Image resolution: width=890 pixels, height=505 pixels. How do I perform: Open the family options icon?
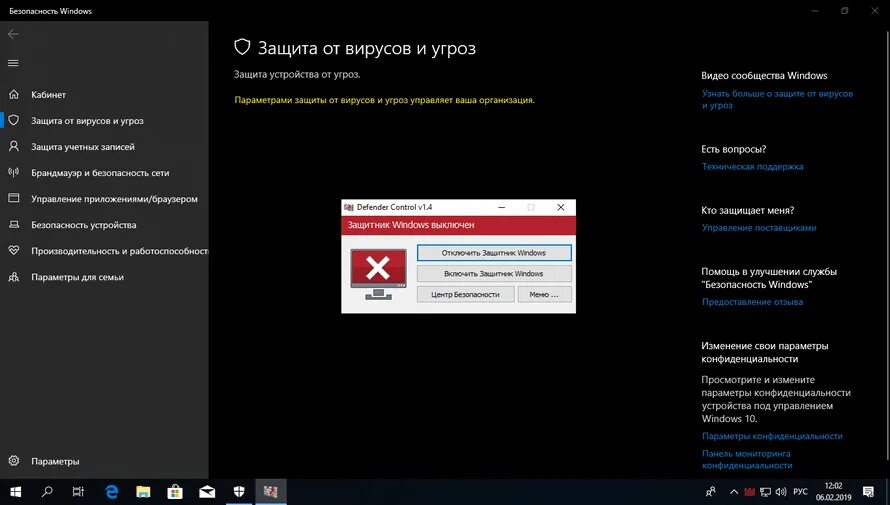(x=14, y=277)
